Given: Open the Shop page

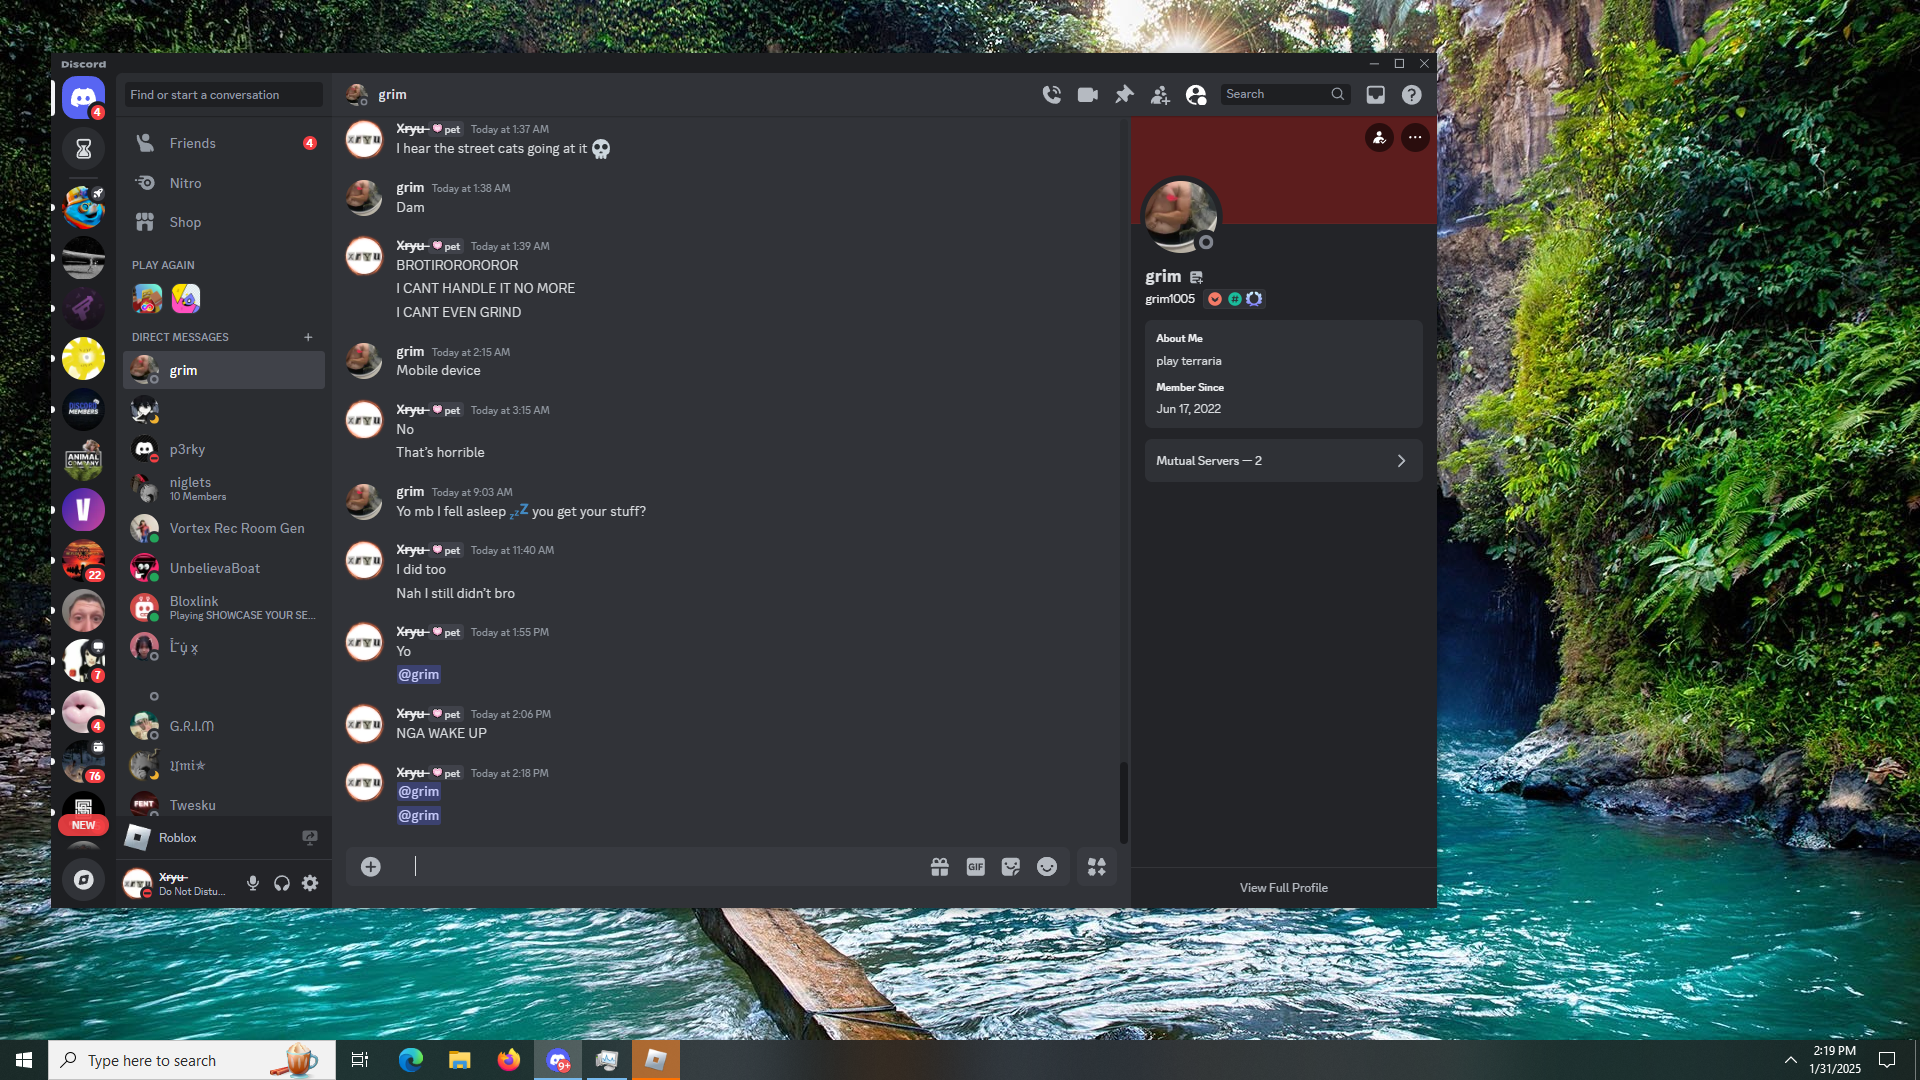Looking at the screenshot, I should [x=224, y=222].
